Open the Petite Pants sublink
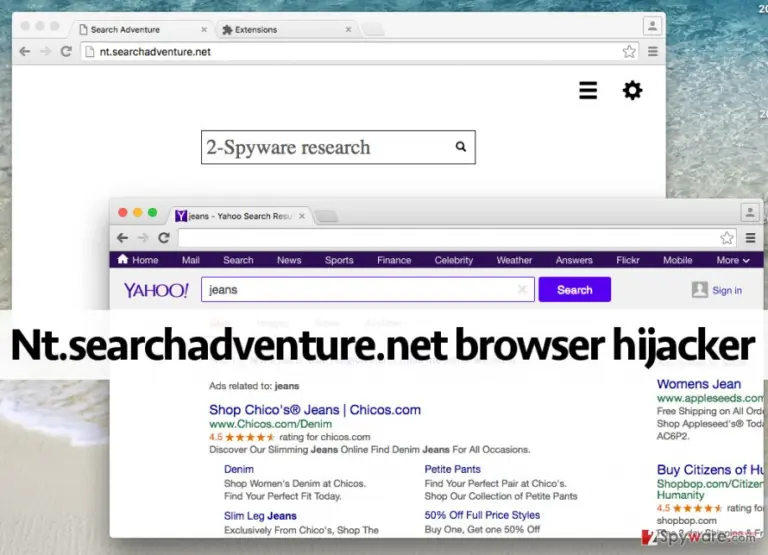 click(x=452, y=469)
